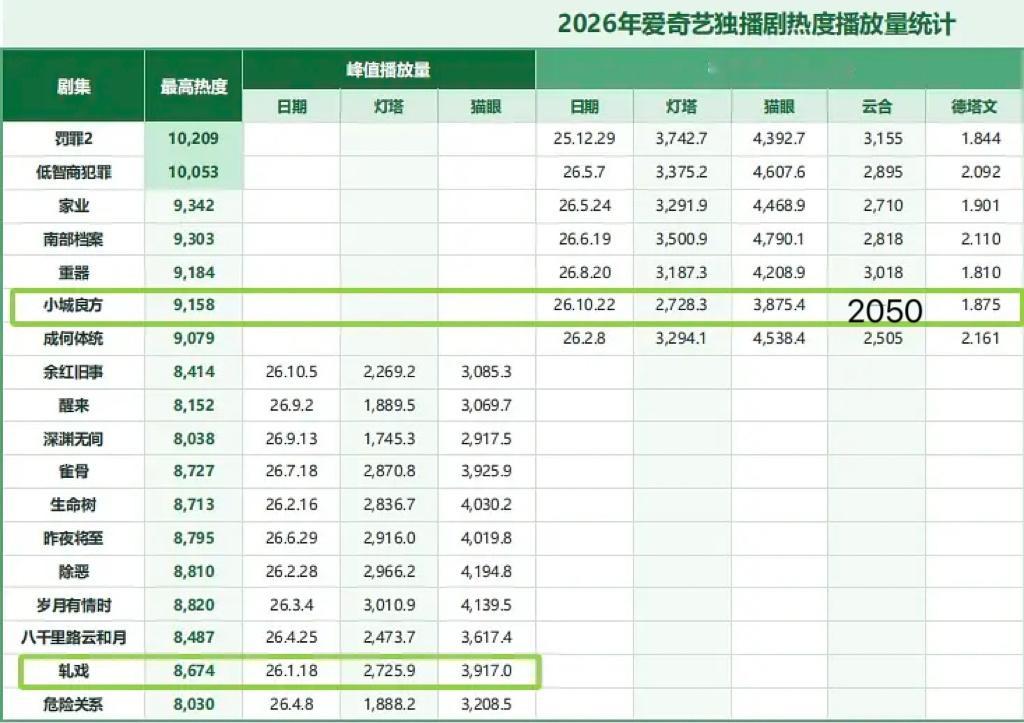Select the value 4,030.2

(486, 505)
